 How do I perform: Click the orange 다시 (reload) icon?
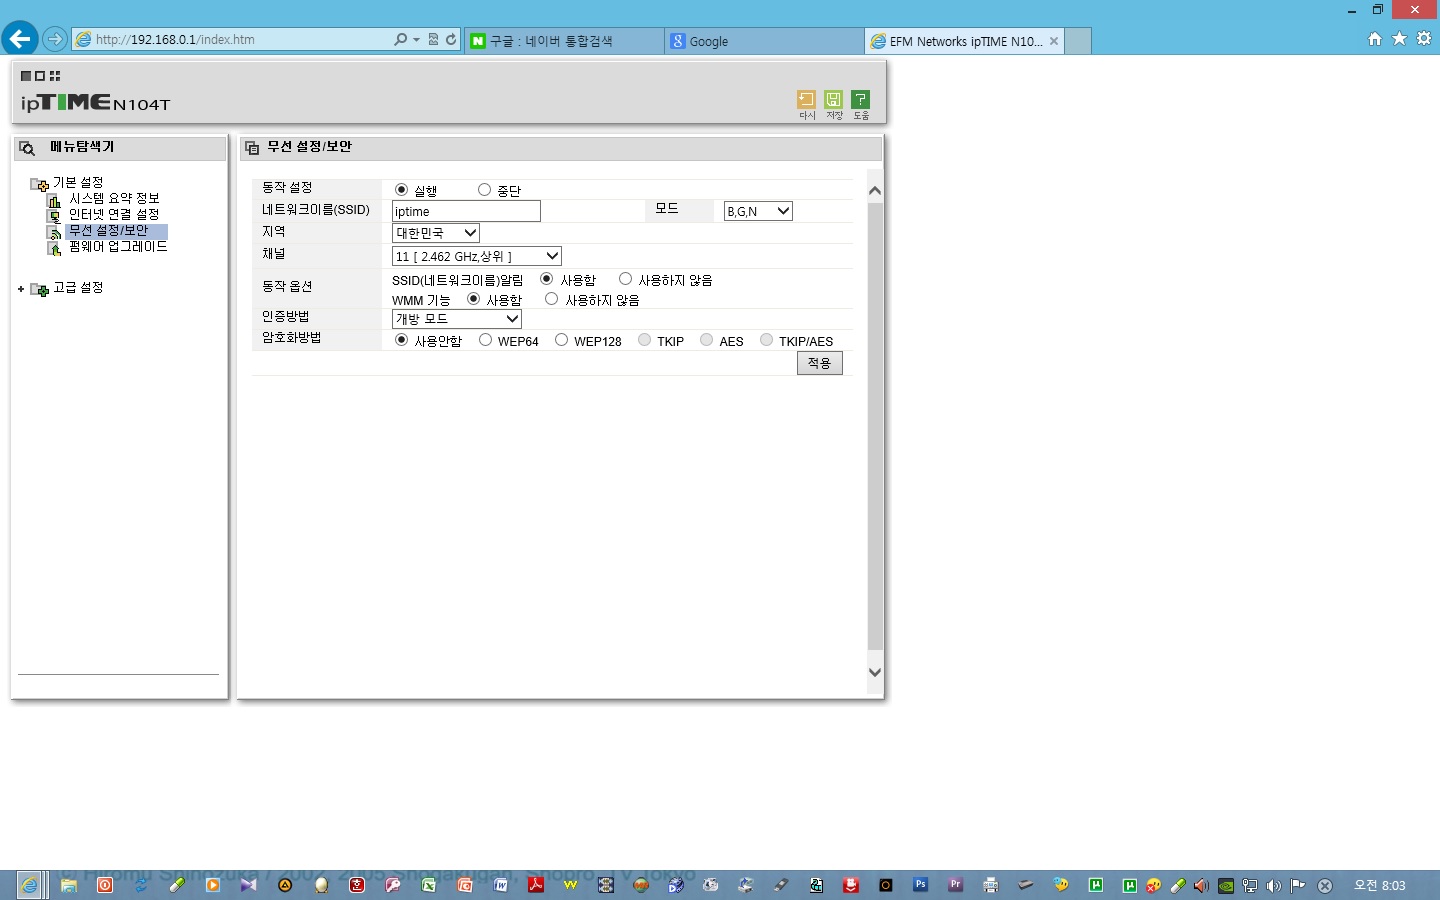806,99
